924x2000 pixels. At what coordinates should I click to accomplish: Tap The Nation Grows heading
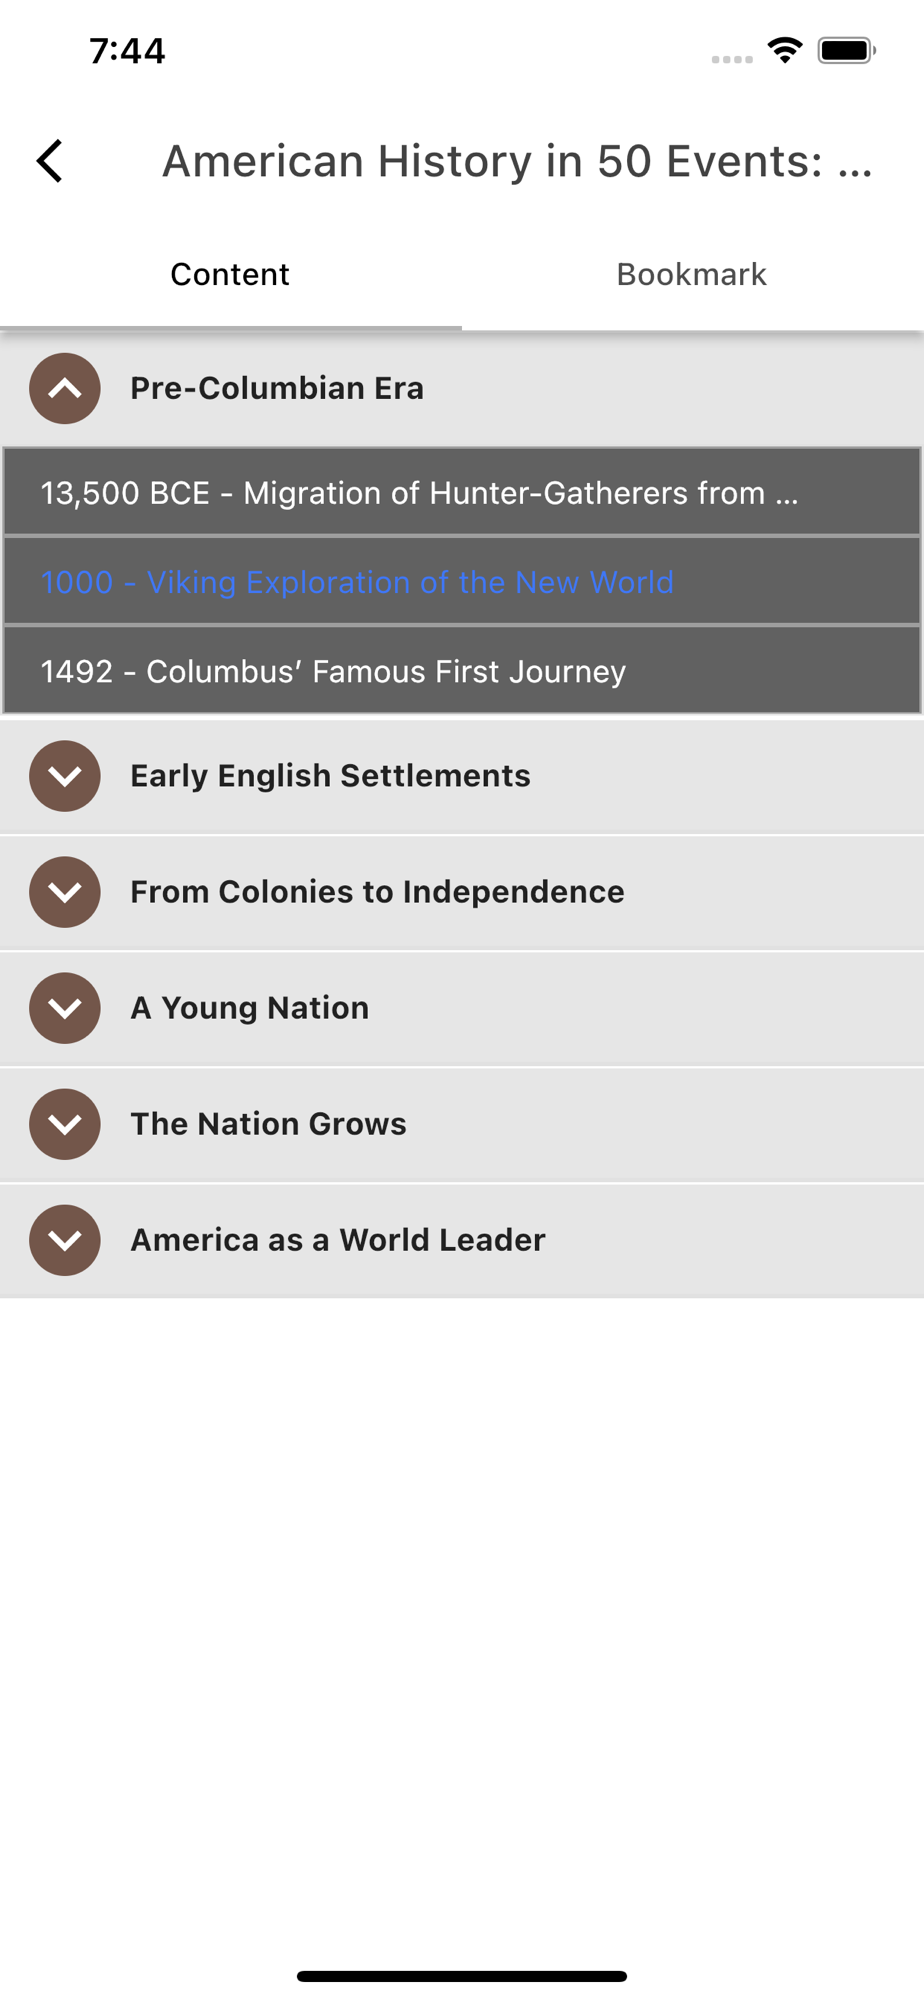[x=268, y=1124]
